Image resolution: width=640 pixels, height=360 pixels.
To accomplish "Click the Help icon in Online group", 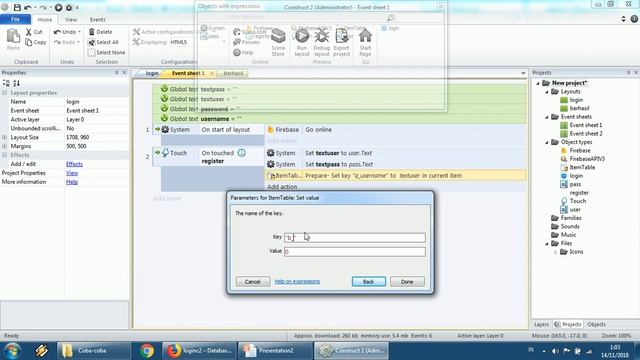I will (x=237, y=53).
